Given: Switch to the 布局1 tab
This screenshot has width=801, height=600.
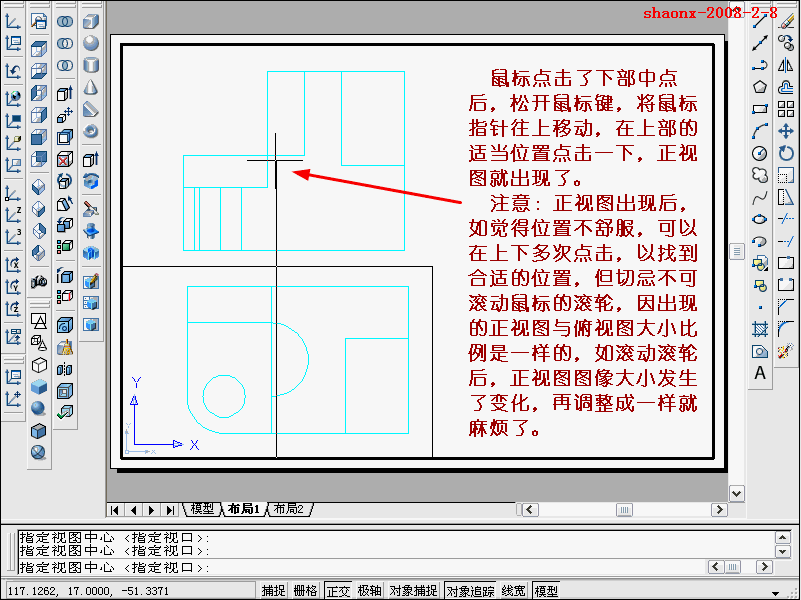Looking at the screenshot, I should (243, 509).
